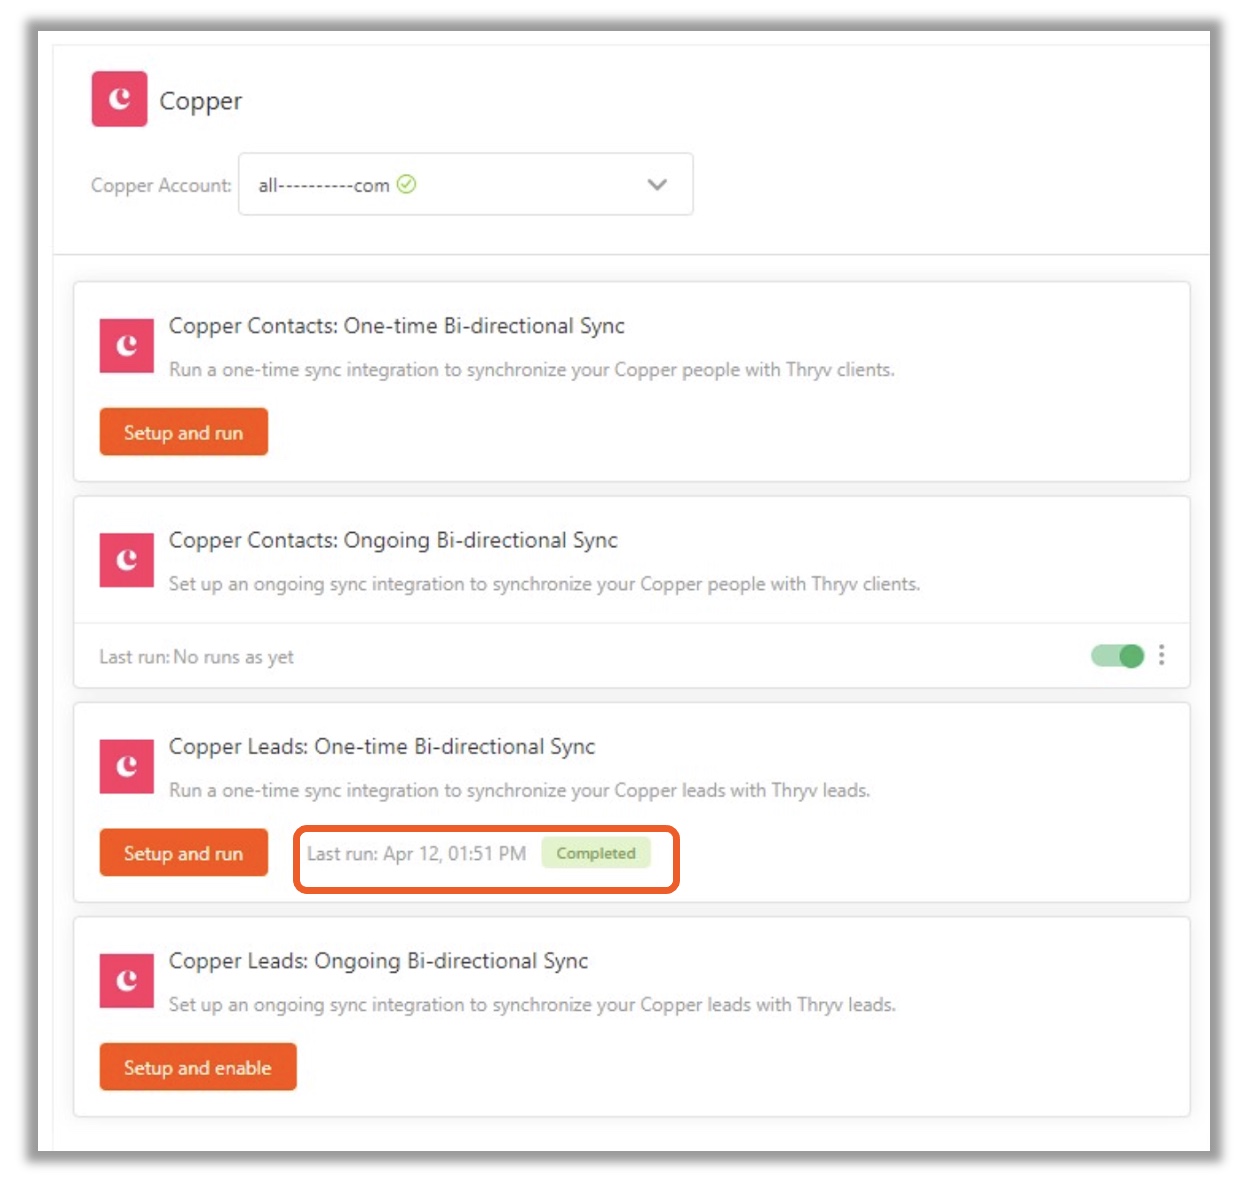Viewport: 1240px width, 1186px height.
Task: Click the Copper logo icon in header
Action: tap(120, 99)
